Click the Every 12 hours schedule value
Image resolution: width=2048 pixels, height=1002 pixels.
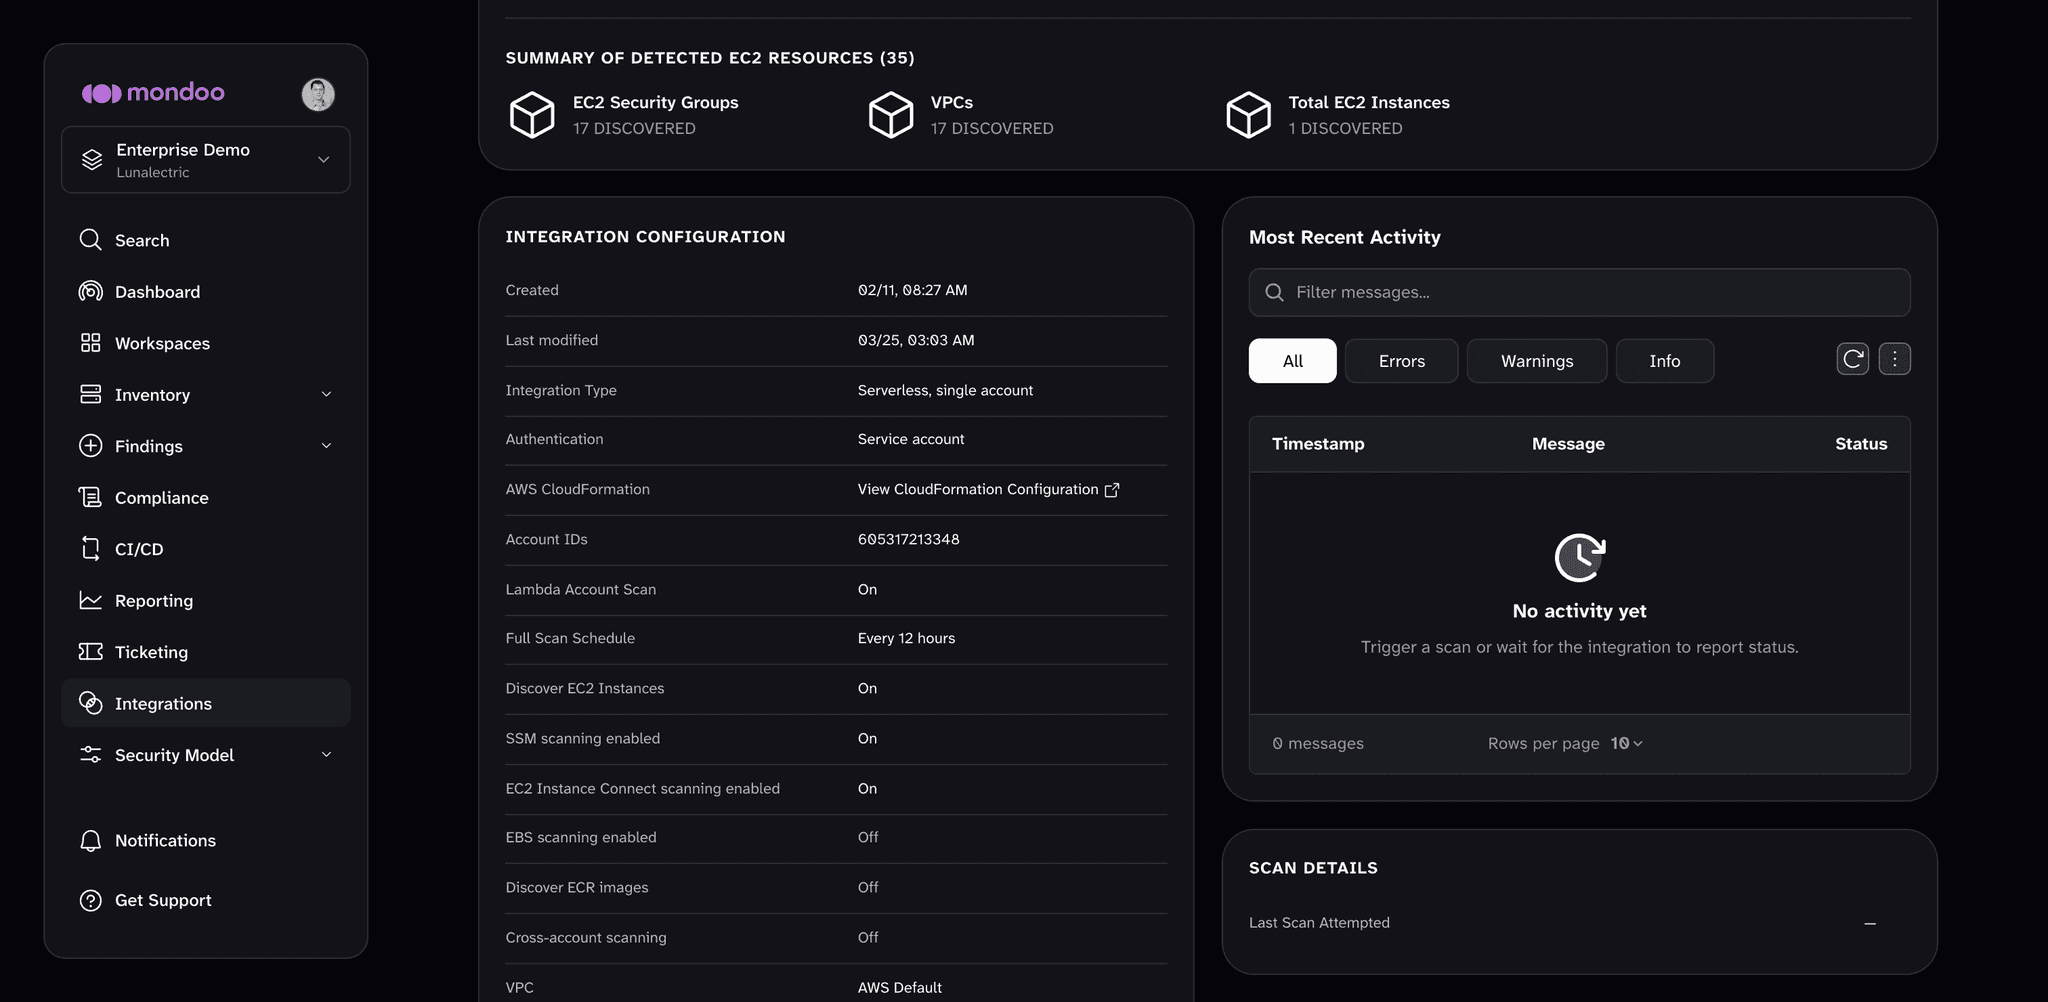tap(906, 638)
